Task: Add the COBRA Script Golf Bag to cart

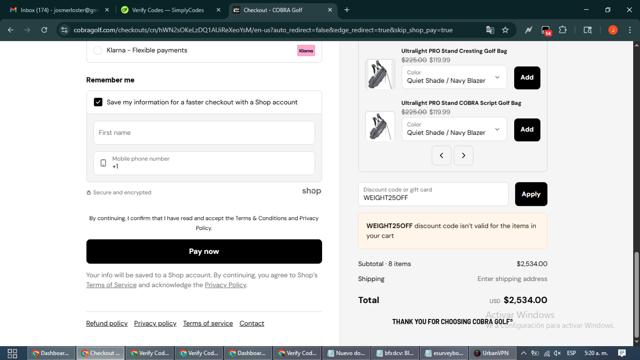Action: click(527, 130)
